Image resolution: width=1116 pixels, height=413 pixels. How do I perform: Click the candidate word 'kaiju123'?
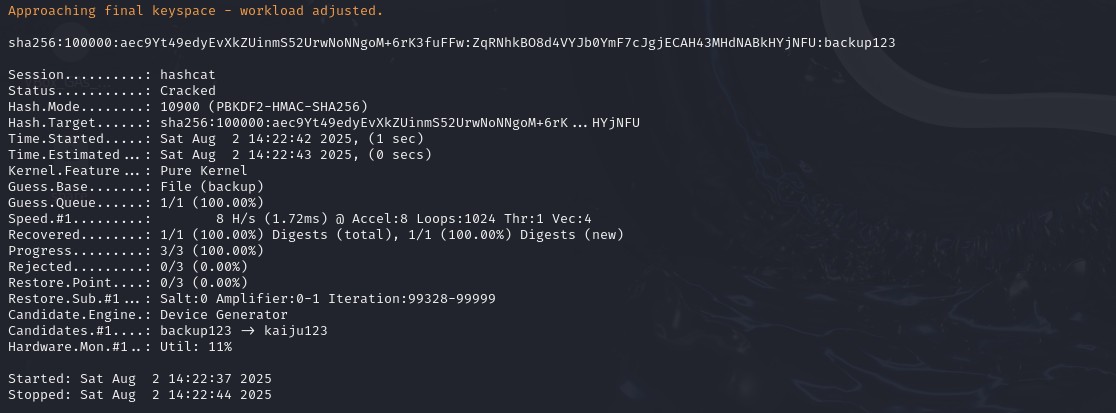(296, 331)
